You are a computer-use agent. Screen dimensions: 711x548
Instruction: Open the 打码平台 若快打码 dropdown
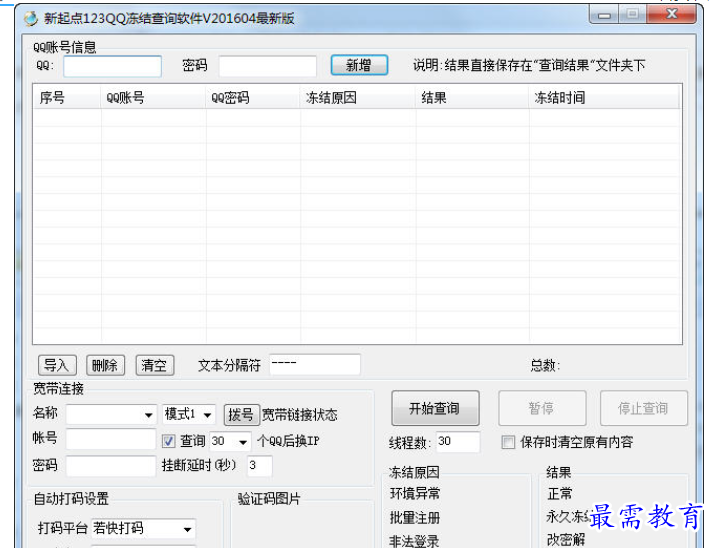(x=143, y=529)
